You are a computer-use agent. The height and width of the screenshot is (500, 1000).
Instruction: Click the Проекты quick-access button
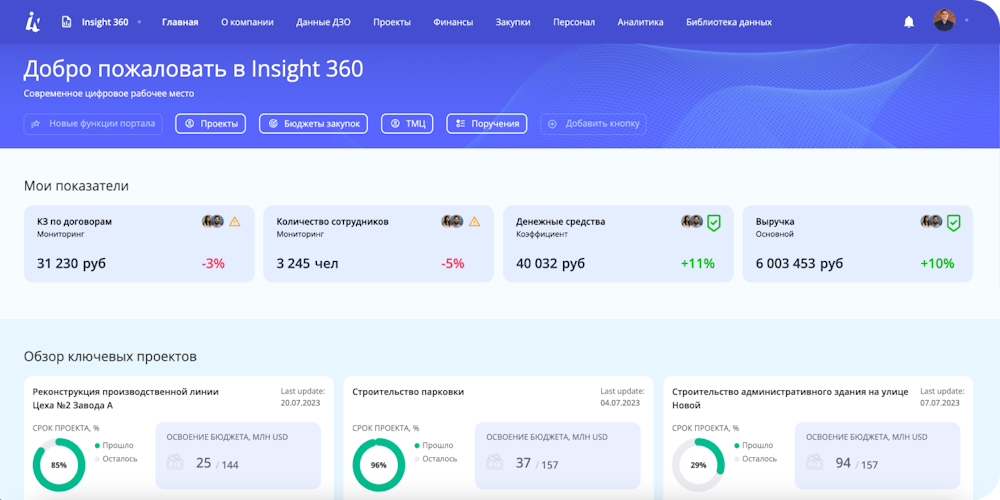[x=210, y=124]
